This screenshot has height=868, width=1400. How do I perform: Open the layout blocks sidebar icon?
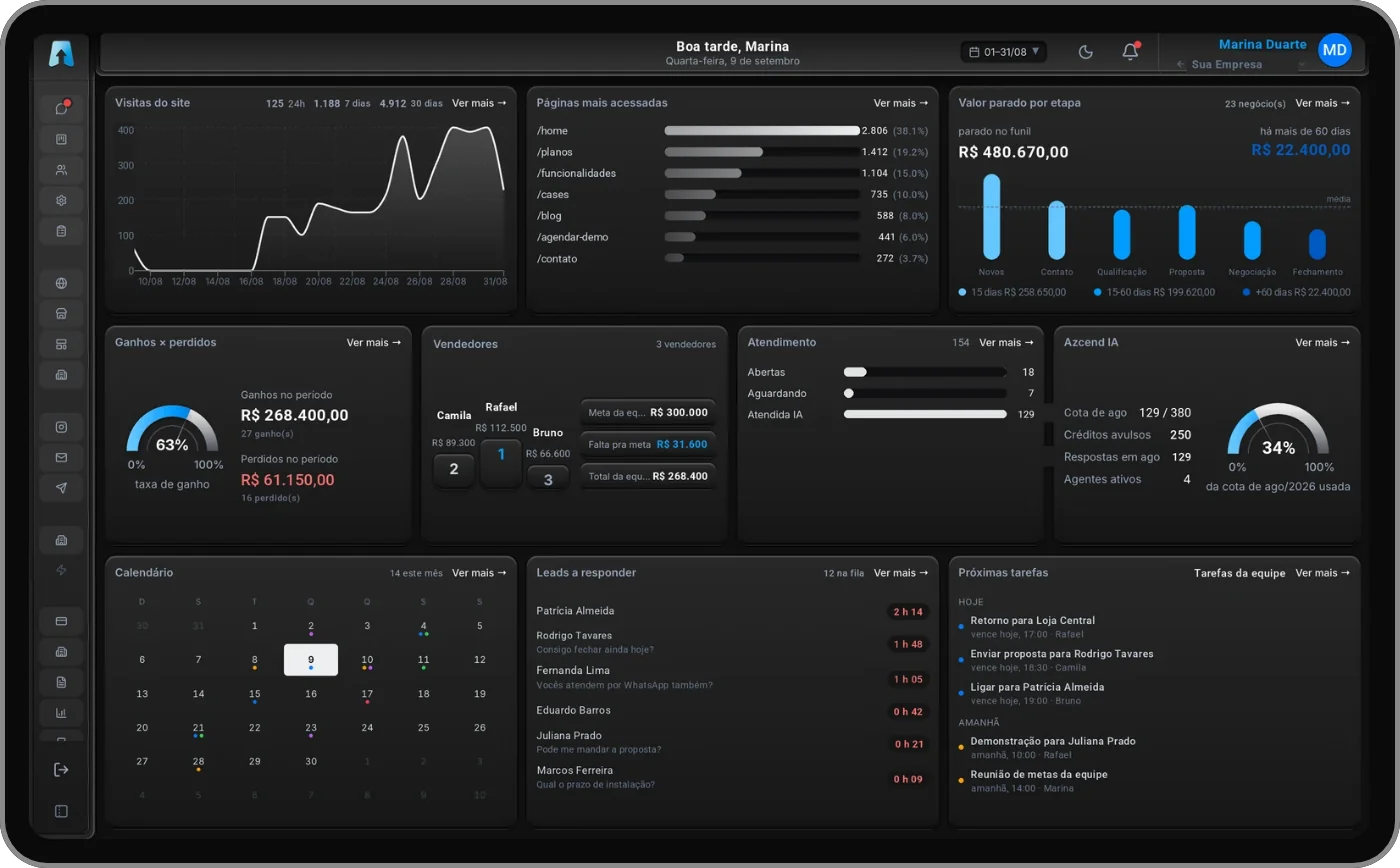(61, 344)
